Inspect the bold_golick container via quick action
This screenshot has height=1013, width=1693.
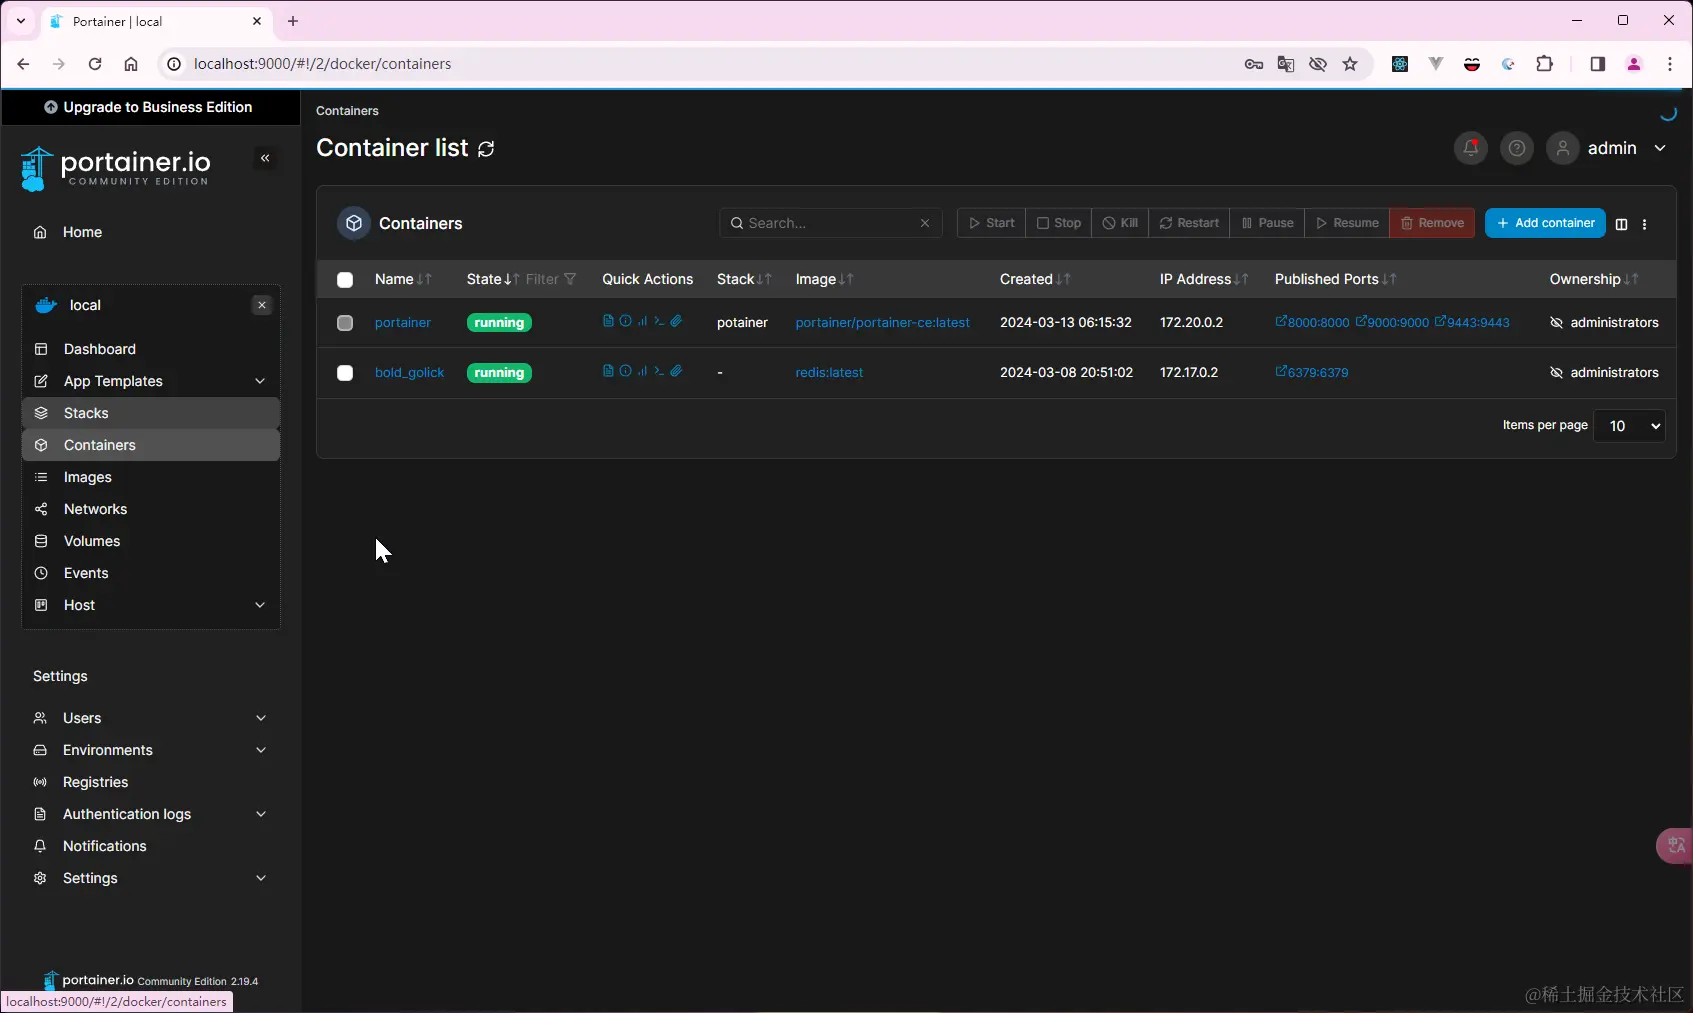tap(625, 371)
